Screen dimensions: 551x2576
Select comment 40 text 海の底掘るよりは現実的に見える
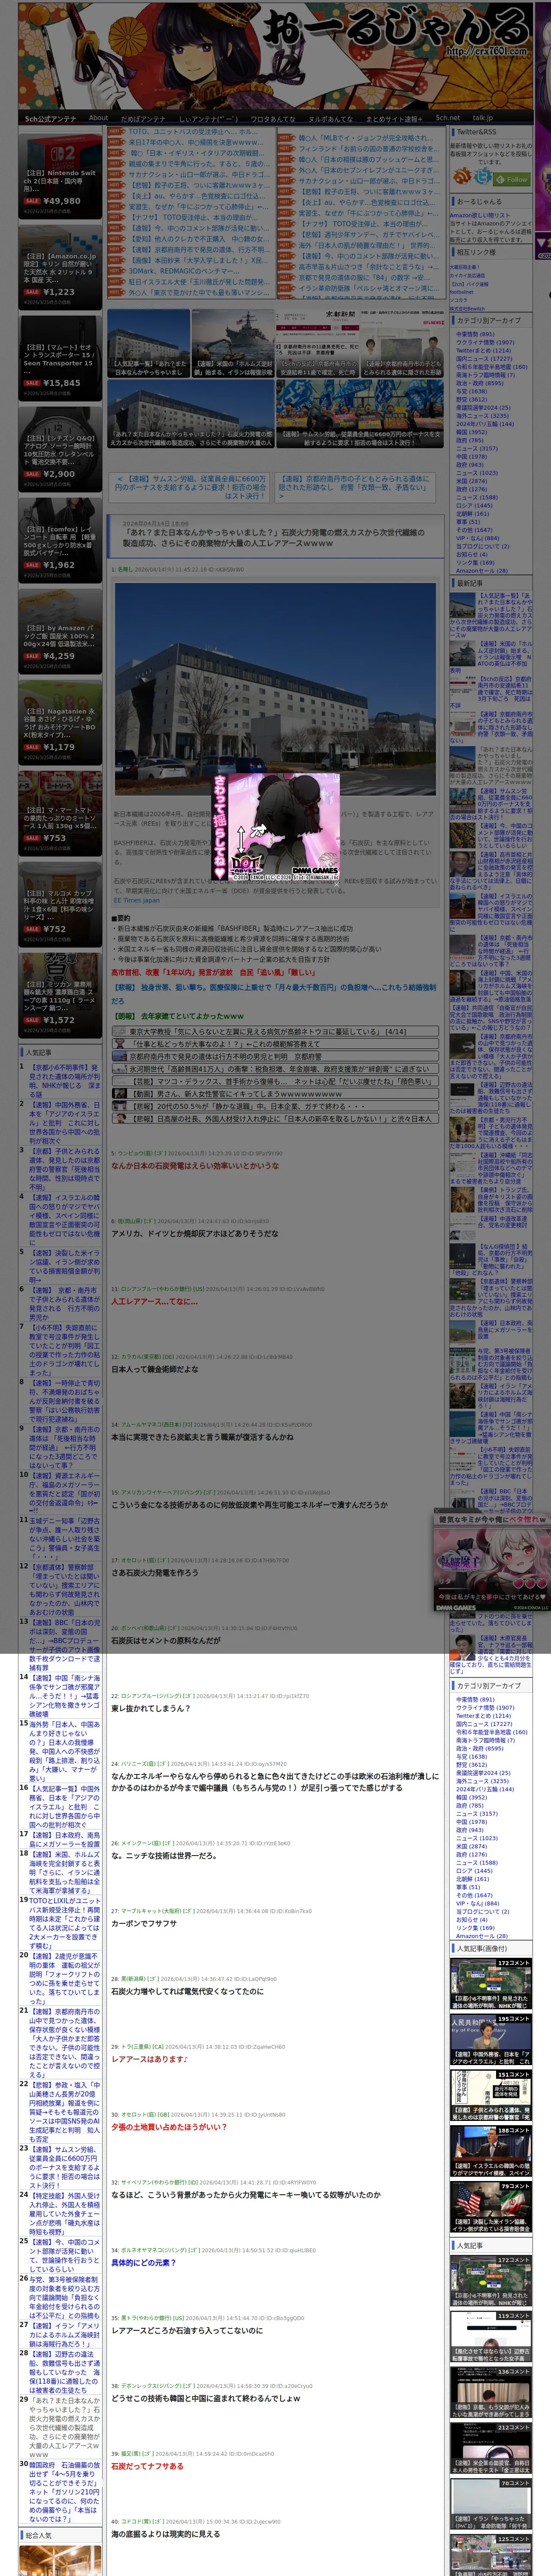(x=165, y=2533)
